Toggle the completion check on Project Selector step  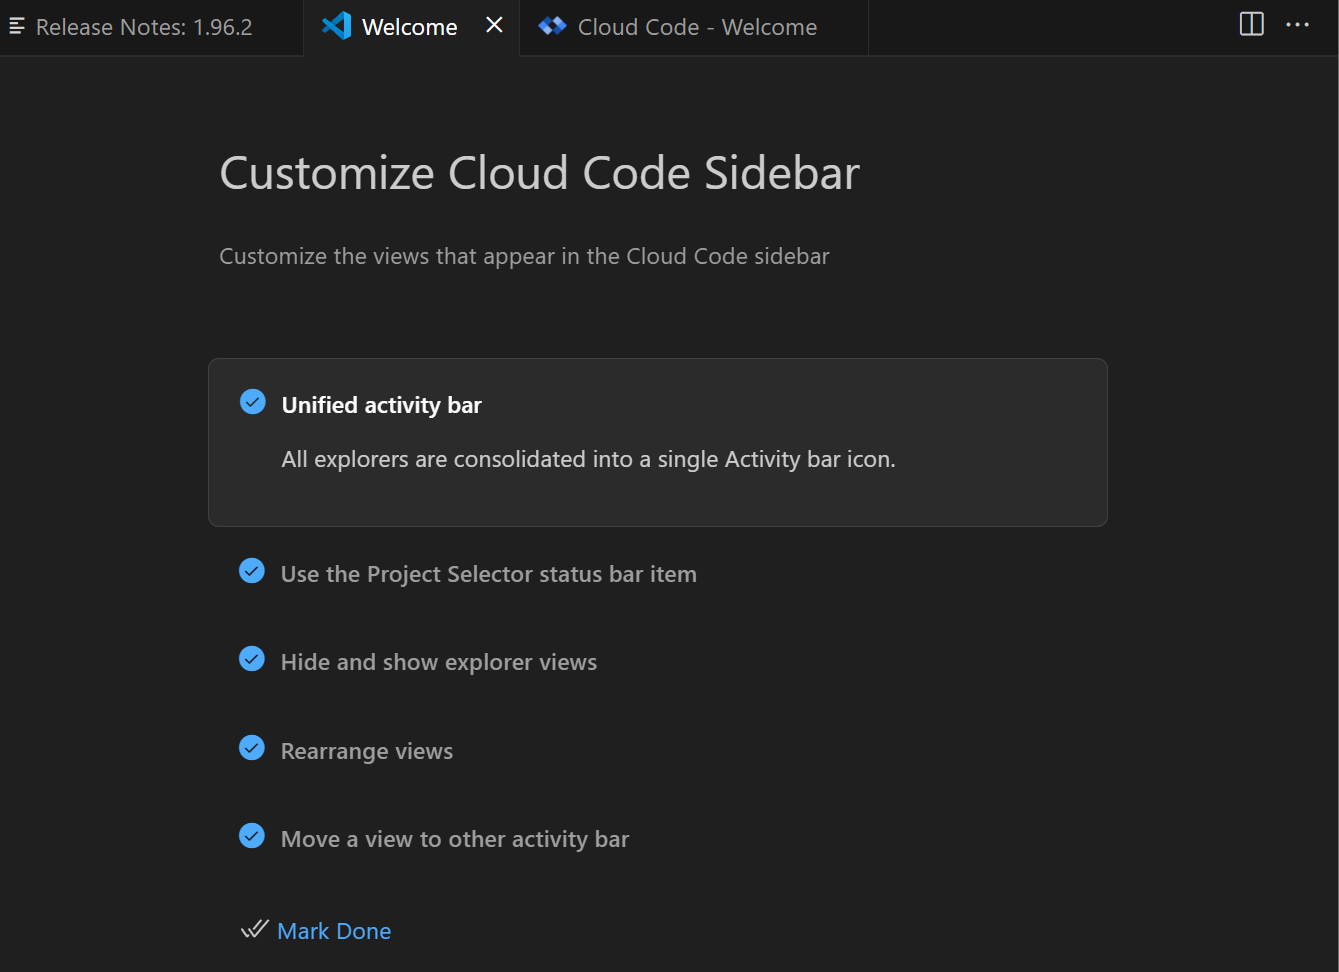tap(251, 570)
